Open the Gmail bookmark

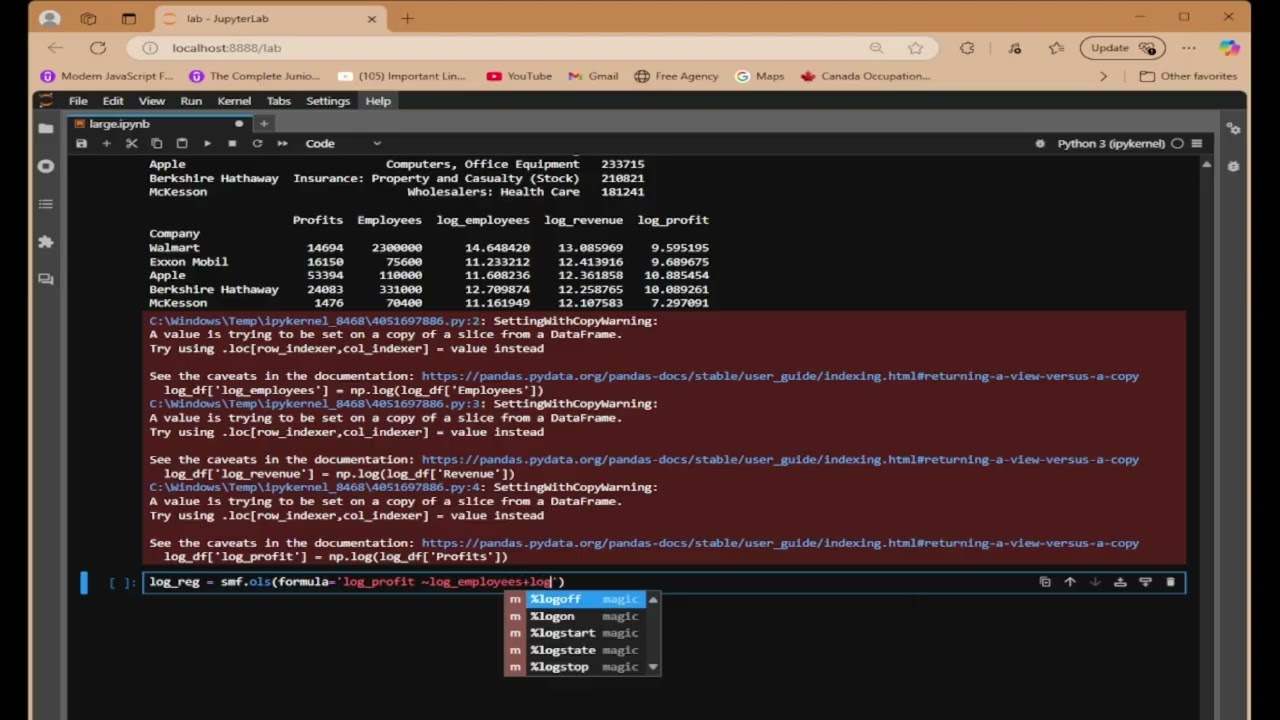593,76
